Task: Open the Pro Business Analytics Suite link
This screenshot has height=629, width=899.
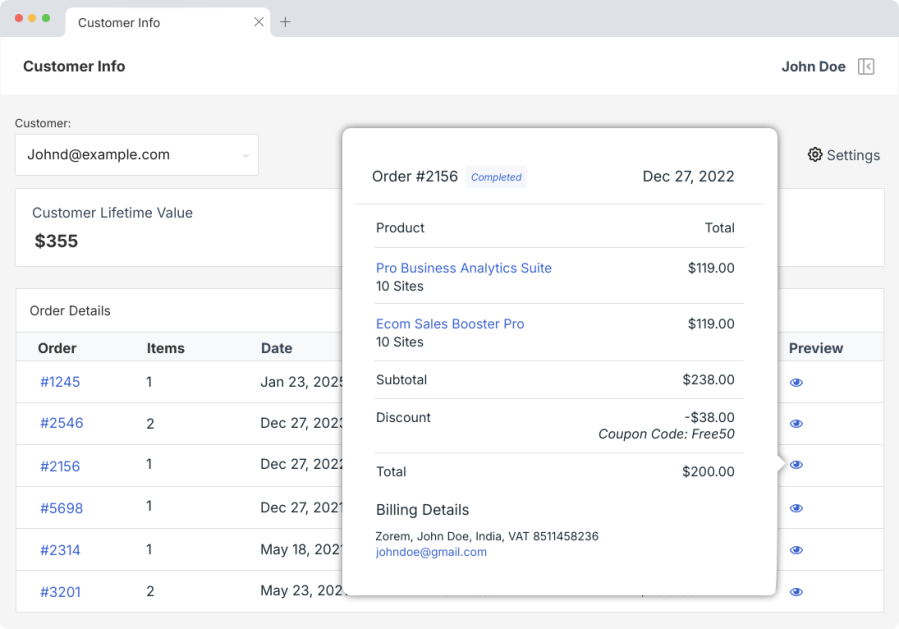Action: (463, 268)
